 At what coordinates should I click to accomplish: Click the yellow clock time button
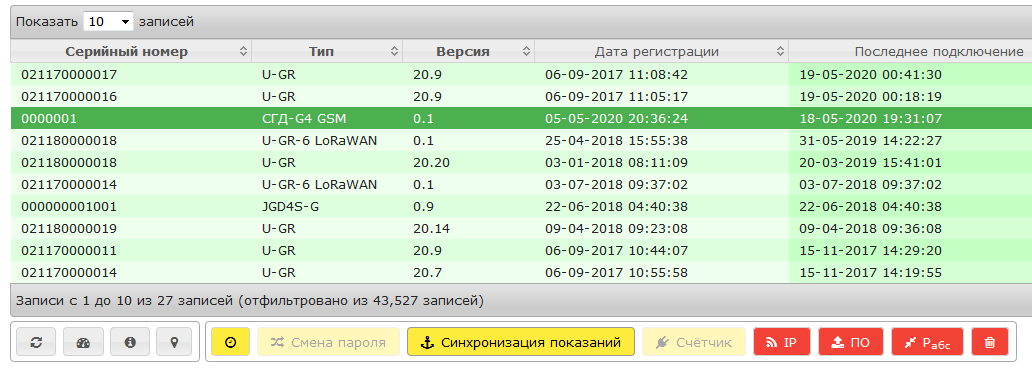230,342
